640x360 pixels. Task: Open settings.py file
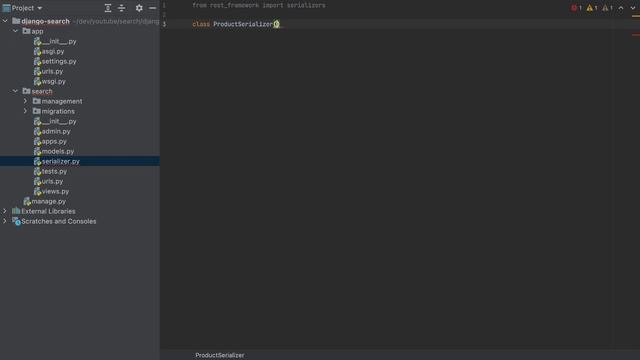(x=59, y=61)
